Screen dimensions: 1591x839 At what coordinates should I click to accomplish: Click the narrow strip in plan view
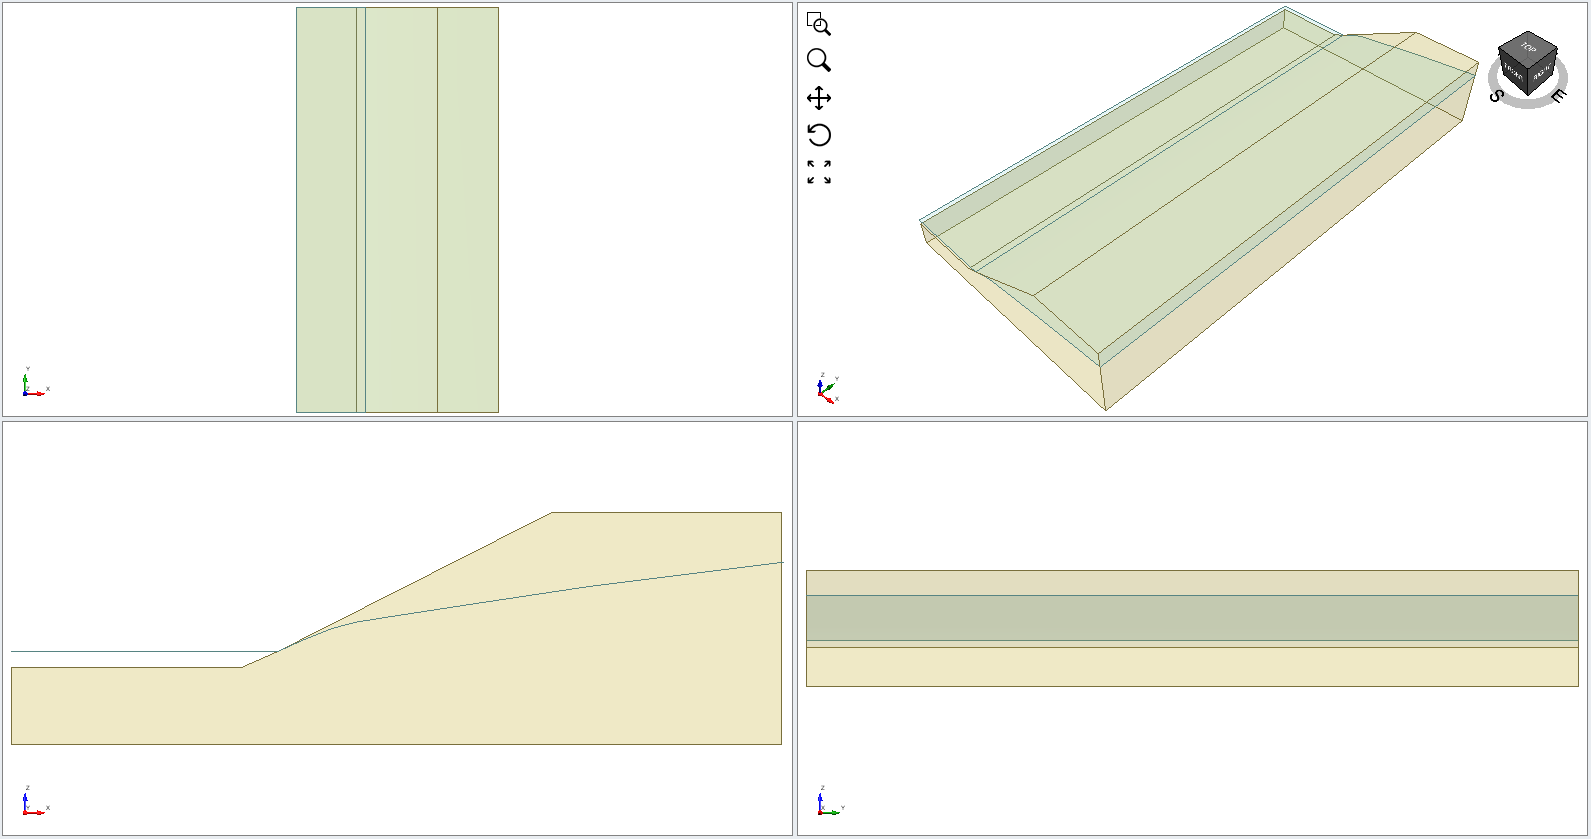[361, 210]
